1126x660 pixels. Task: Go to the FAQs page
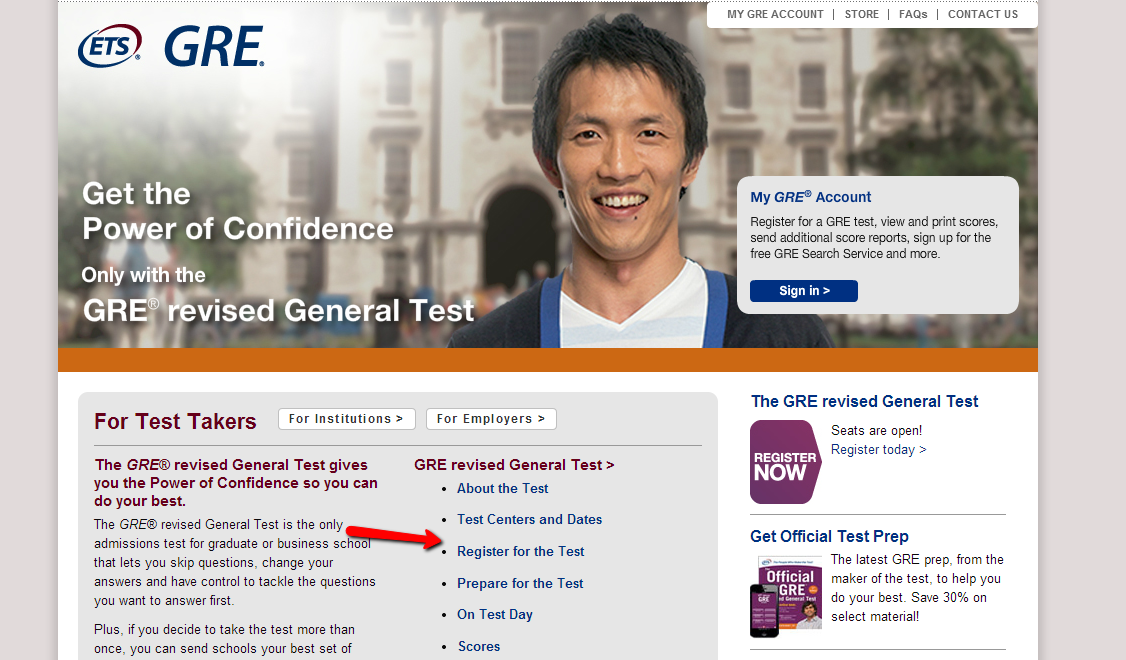[x=913, y=14]
